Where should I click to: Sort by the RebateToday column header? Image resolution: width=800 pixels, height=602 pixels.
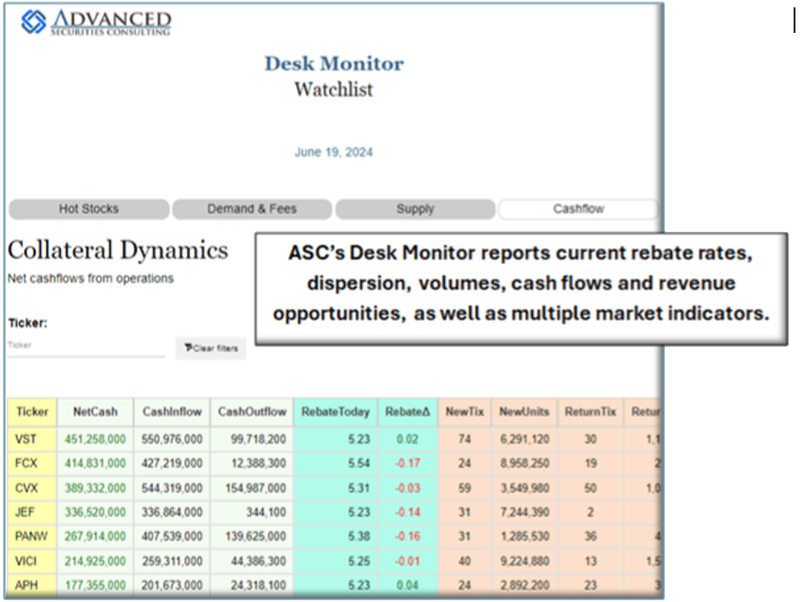pos(335,412)
